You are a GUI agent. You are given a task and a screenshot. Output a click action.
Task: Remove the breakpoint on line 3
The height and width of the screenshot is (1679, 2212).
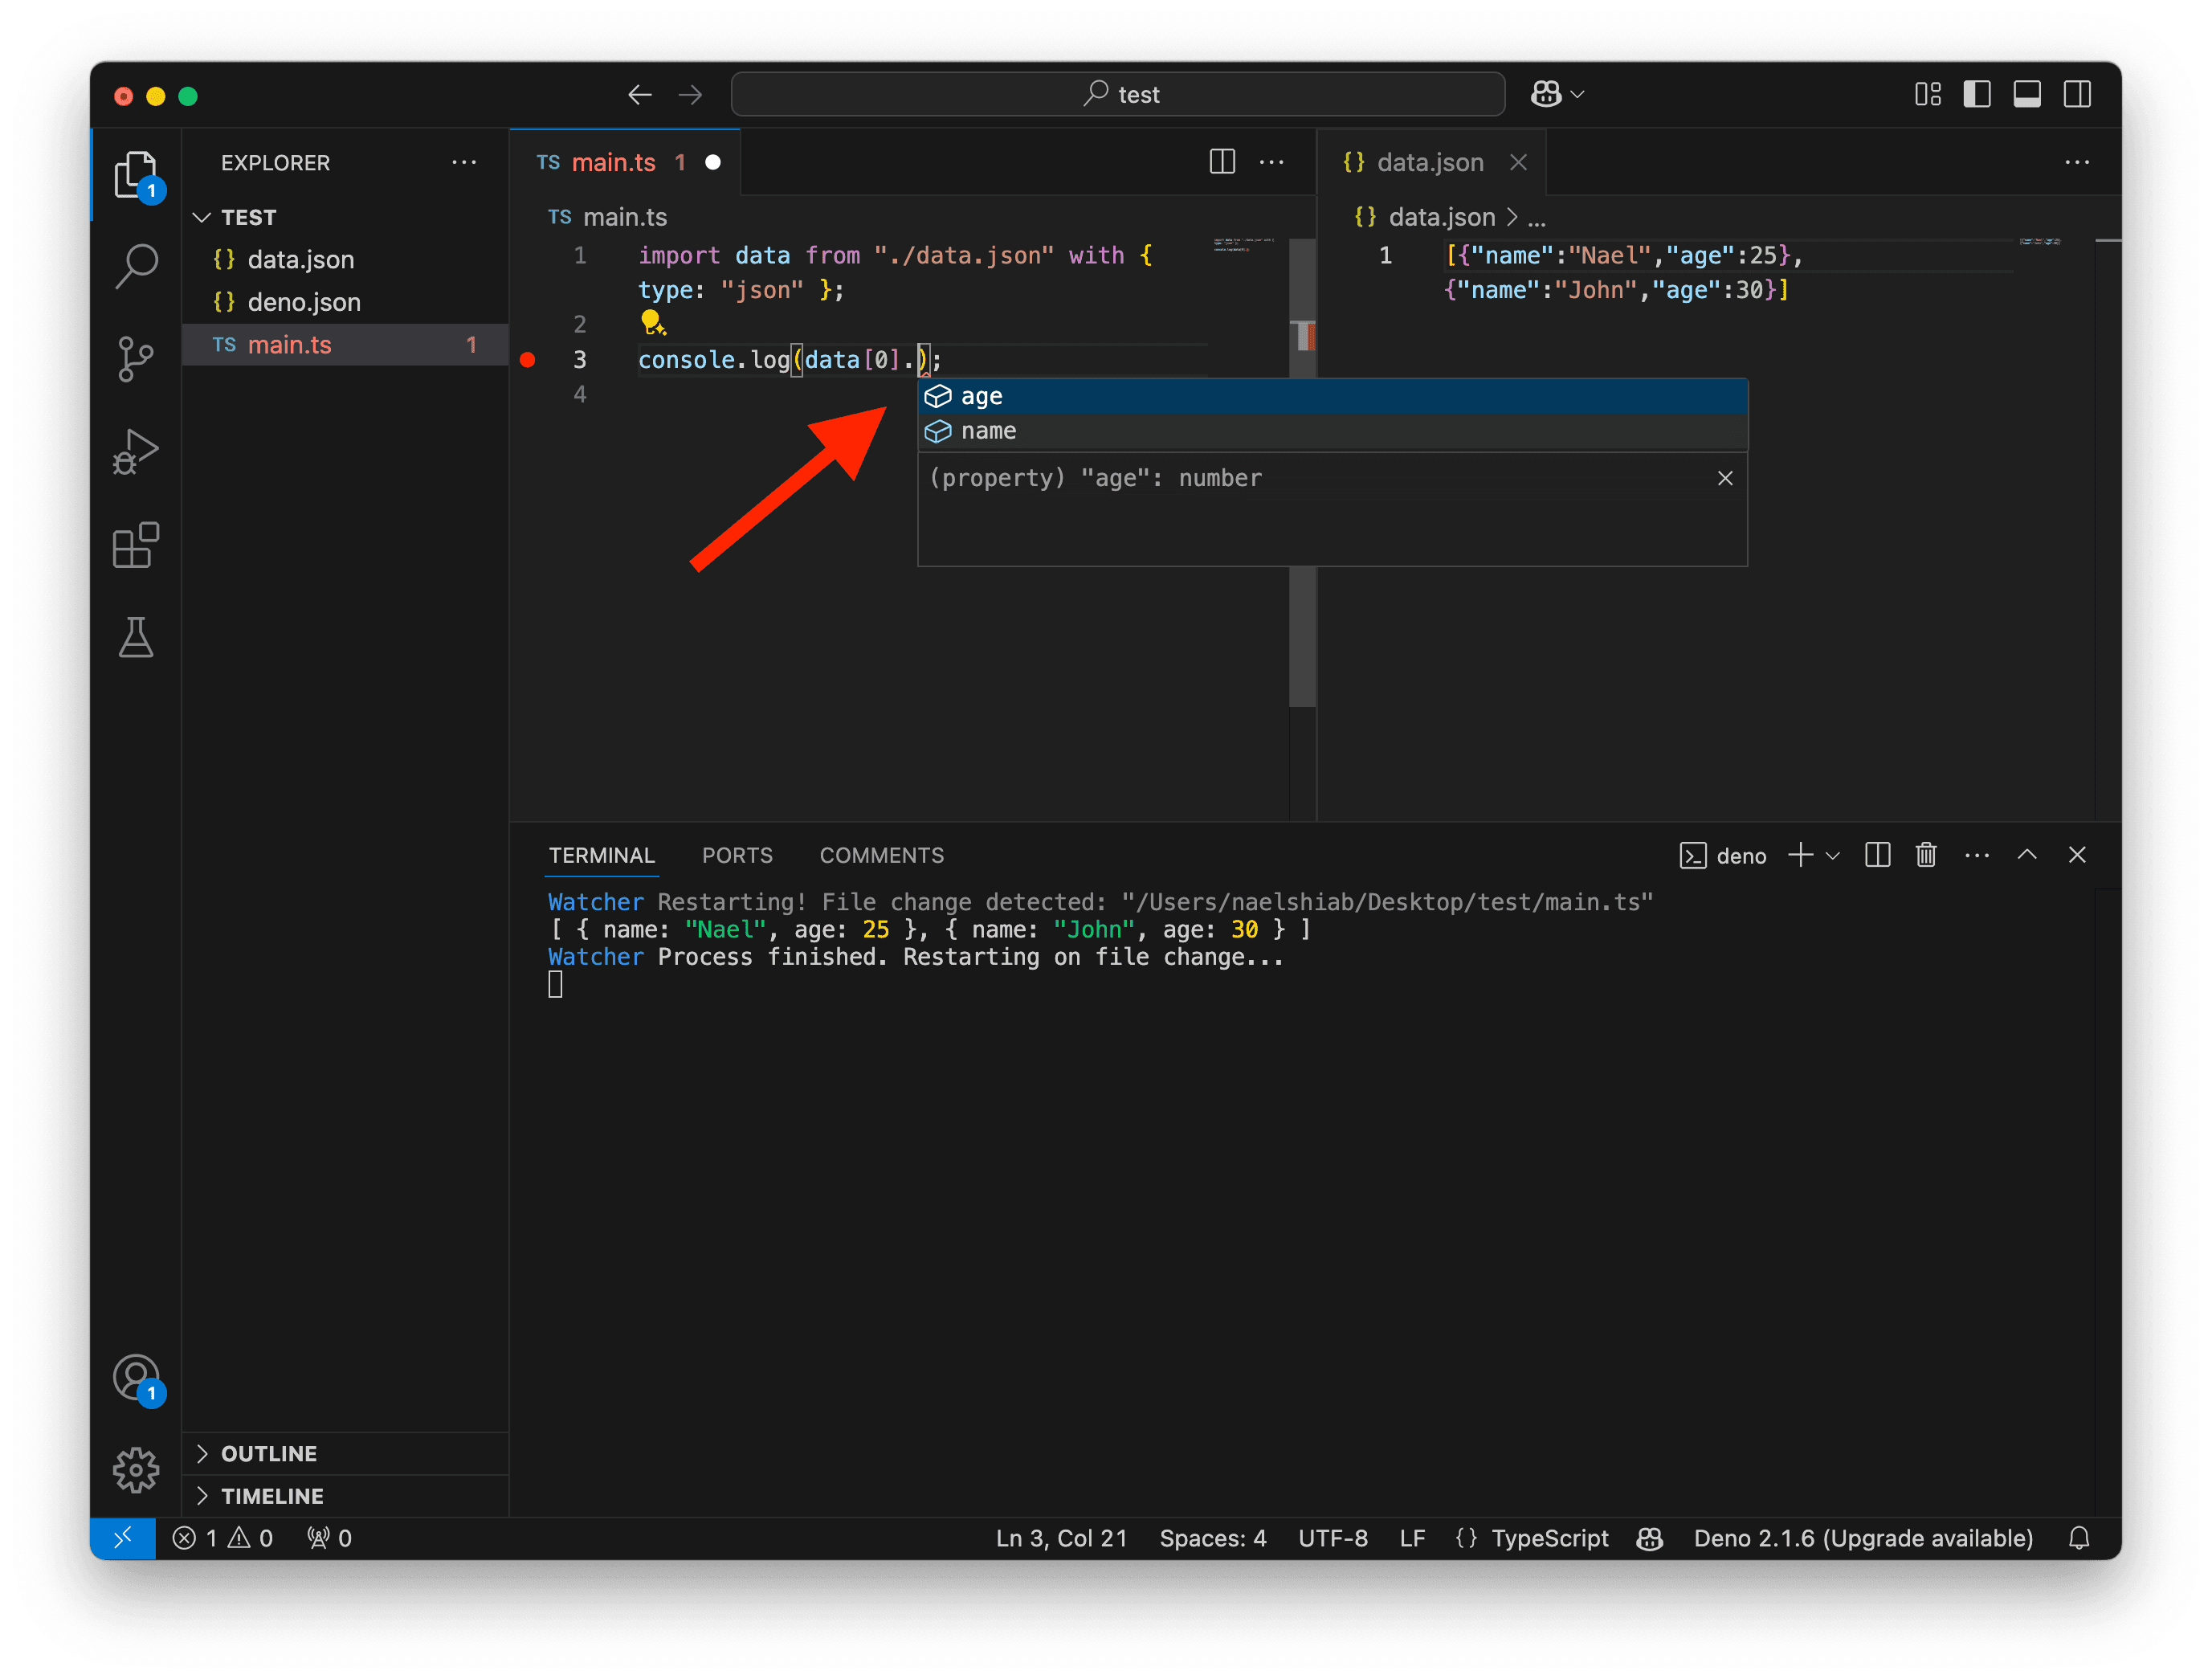528,360
